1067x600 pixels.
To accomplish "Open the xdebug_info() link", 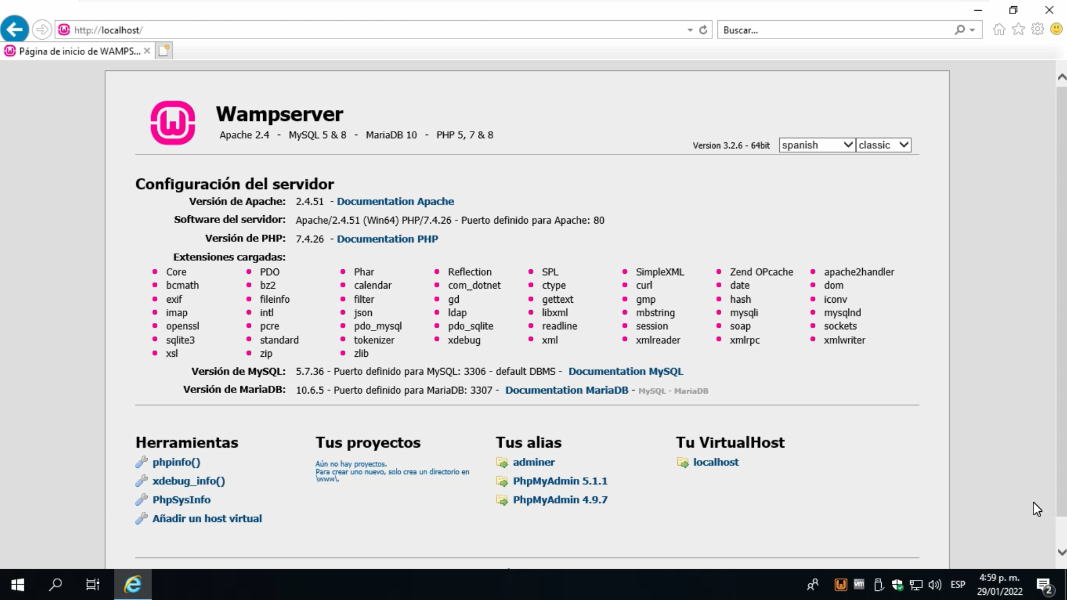I will coord(188,481).
